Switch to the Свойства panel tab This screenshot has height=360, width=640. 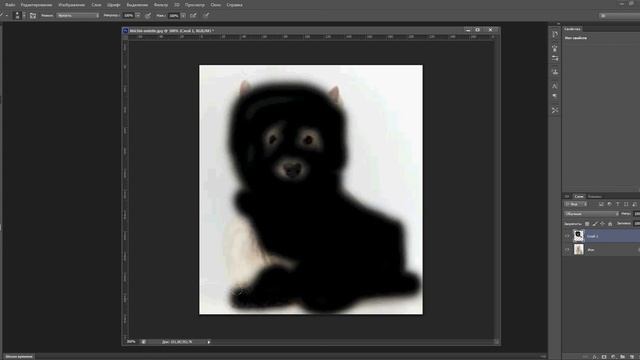tap(573, 29)
